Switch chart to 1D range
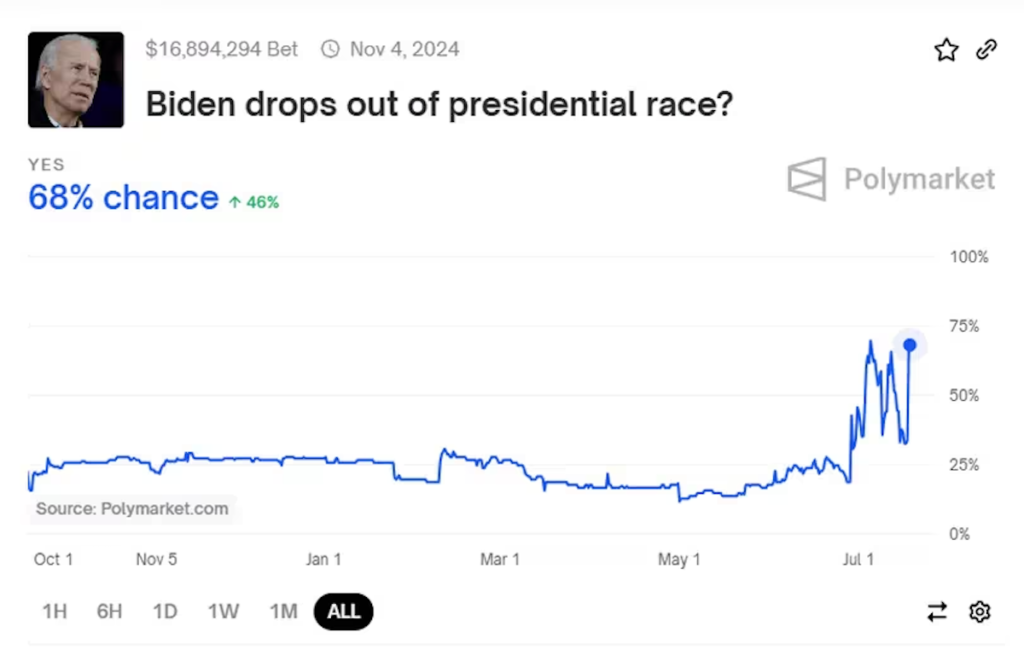 165,611
